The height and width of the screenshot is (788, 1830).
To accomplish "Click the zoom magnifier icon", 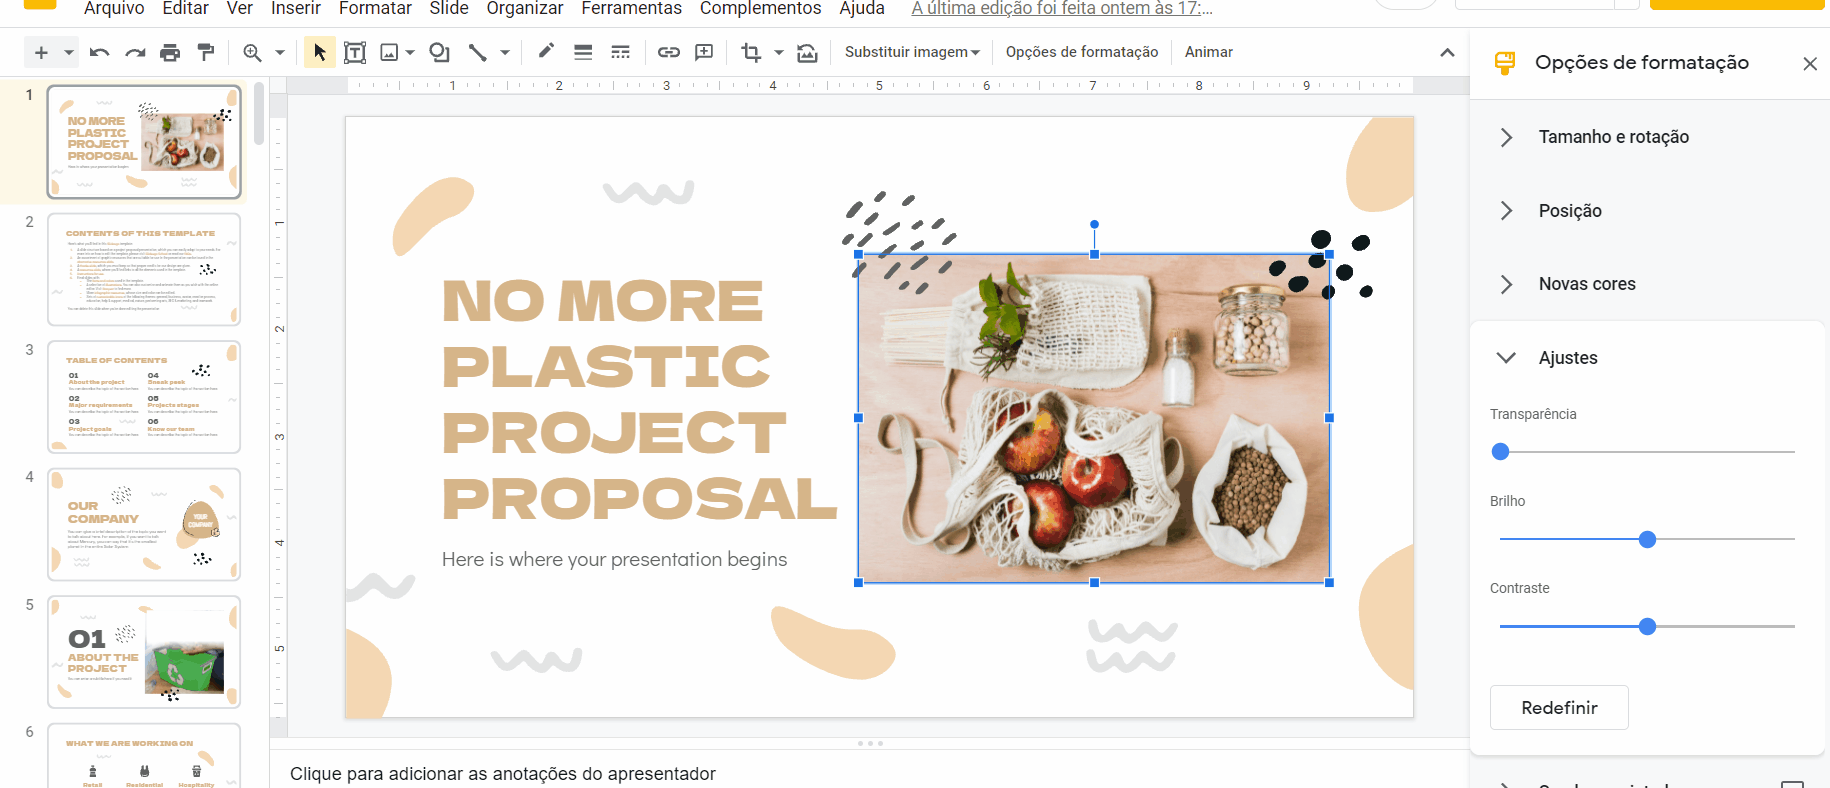I will [252, 52].
